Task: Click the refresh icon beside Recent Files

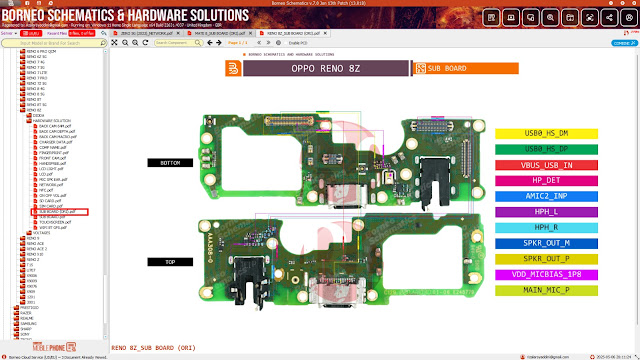Action: (104, 33)
